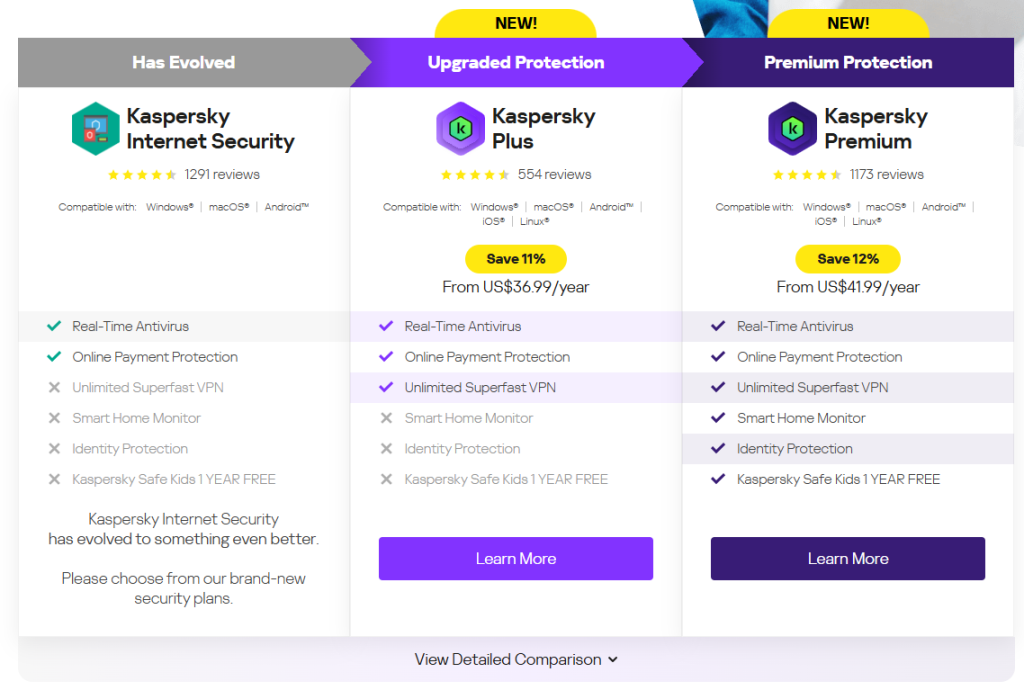Select the Upgraded Protection column header
This screenshot has width=1024, height=690.
coord(516,62)
